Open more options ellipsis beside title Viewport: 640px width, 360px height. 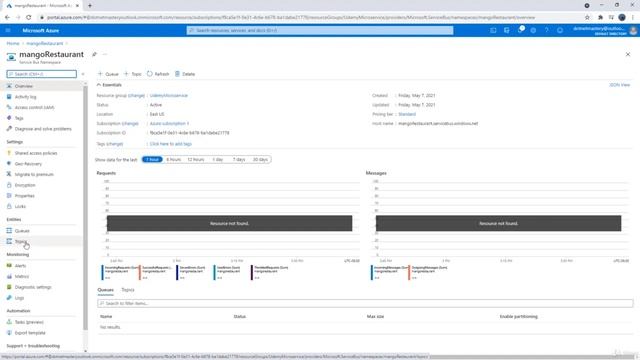[105, 54]
